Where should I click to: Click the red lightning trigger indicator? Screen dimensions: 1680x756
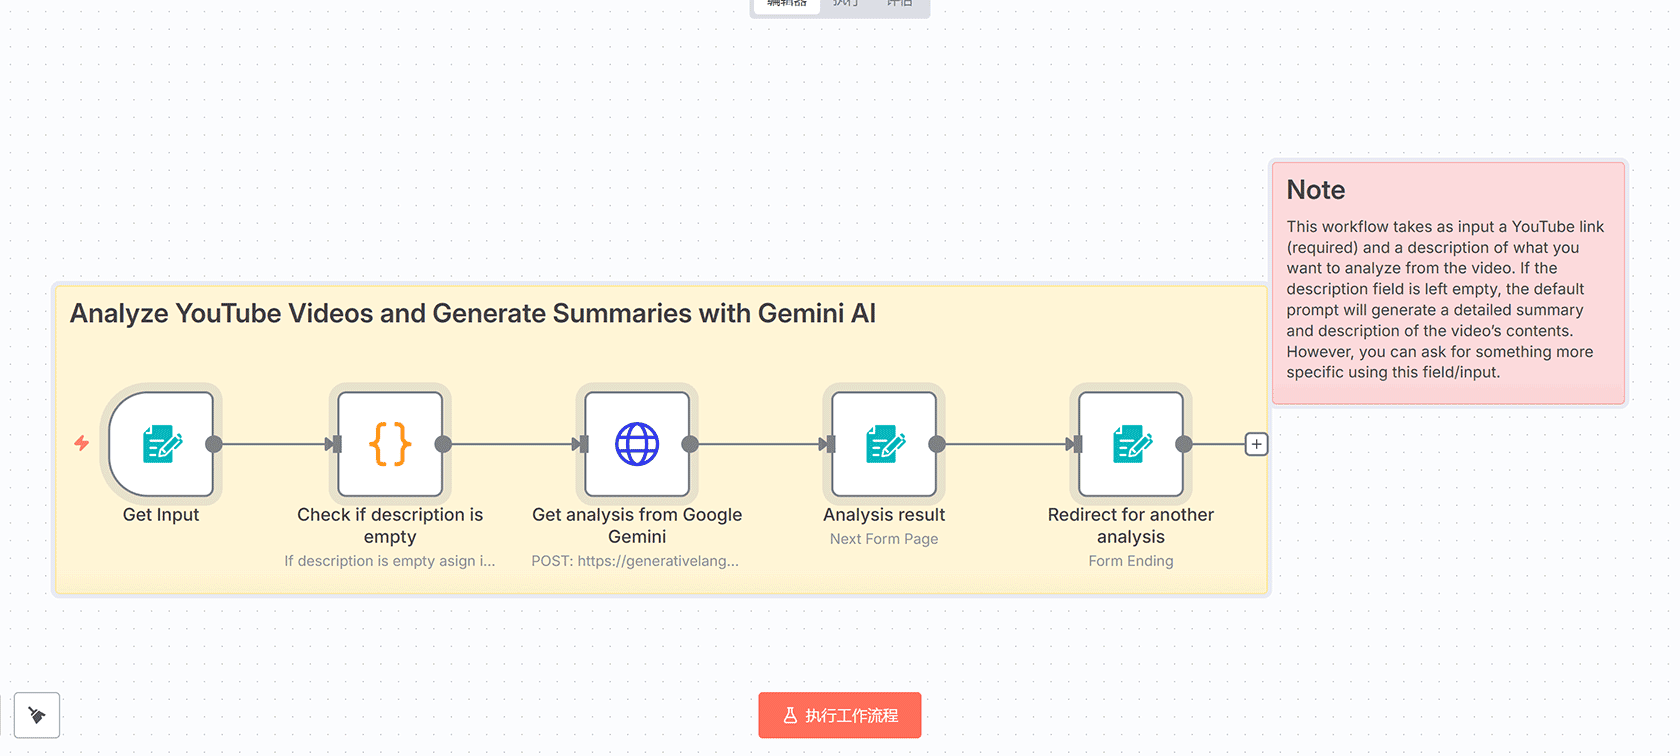[x=82, y=443]
